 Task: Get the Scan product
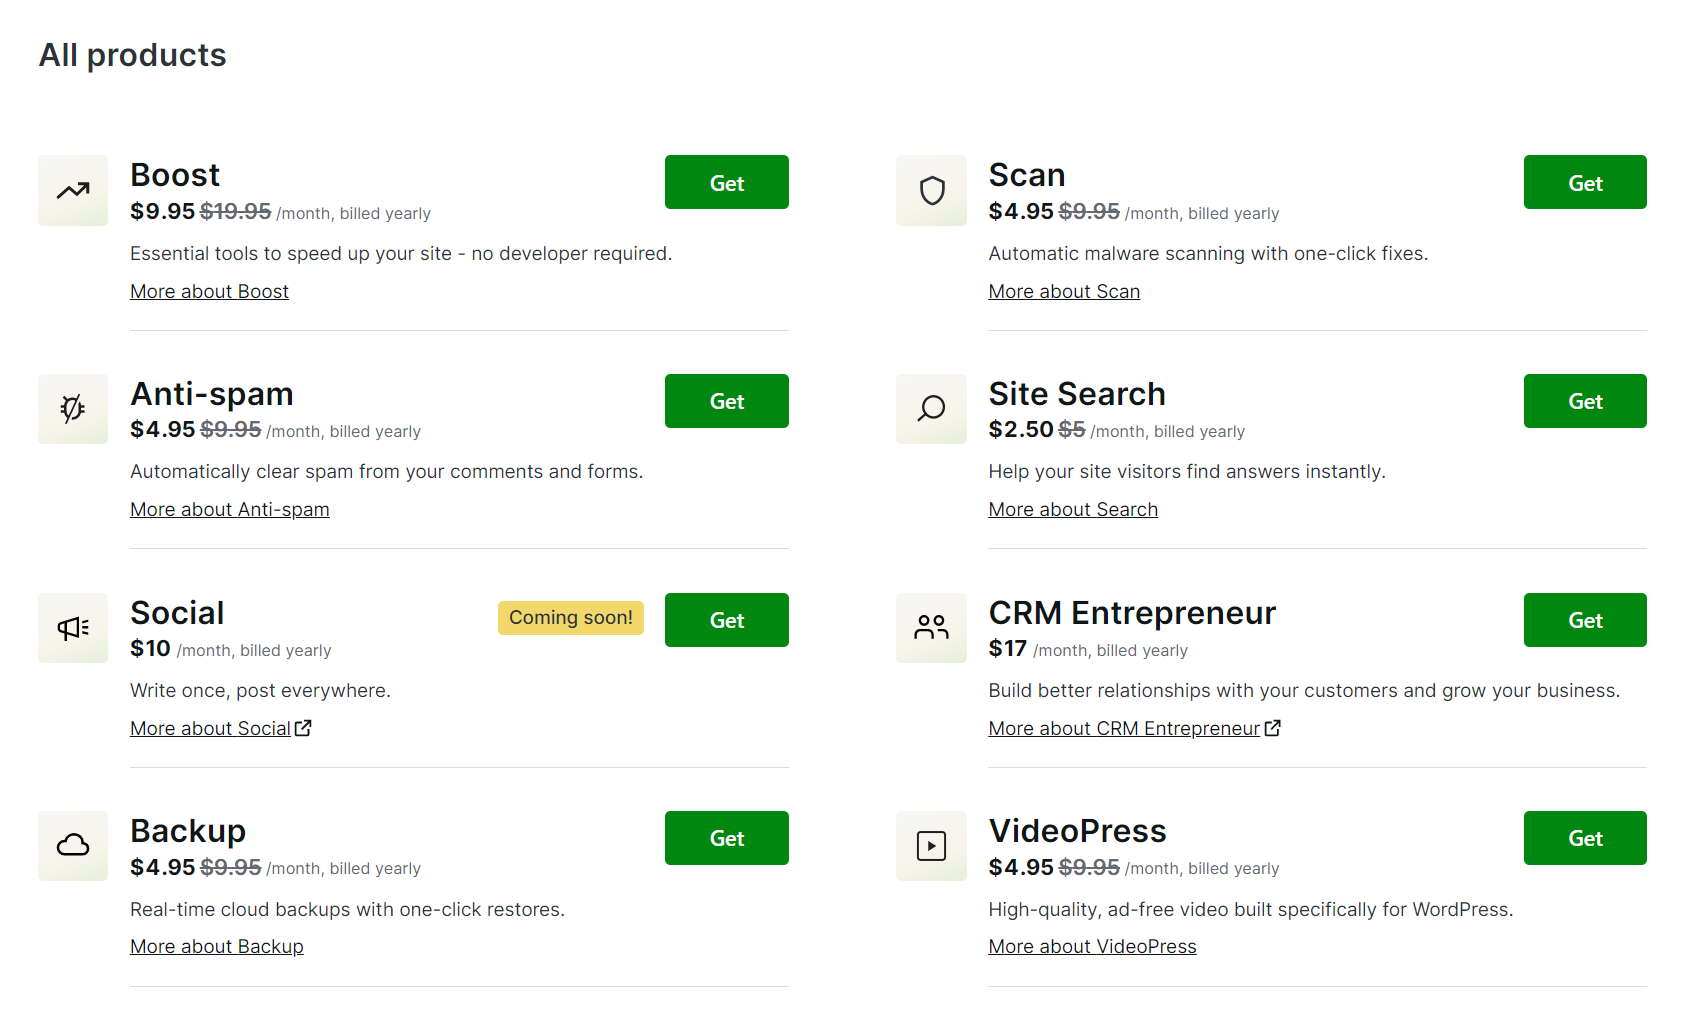(x=1585, y=182)
